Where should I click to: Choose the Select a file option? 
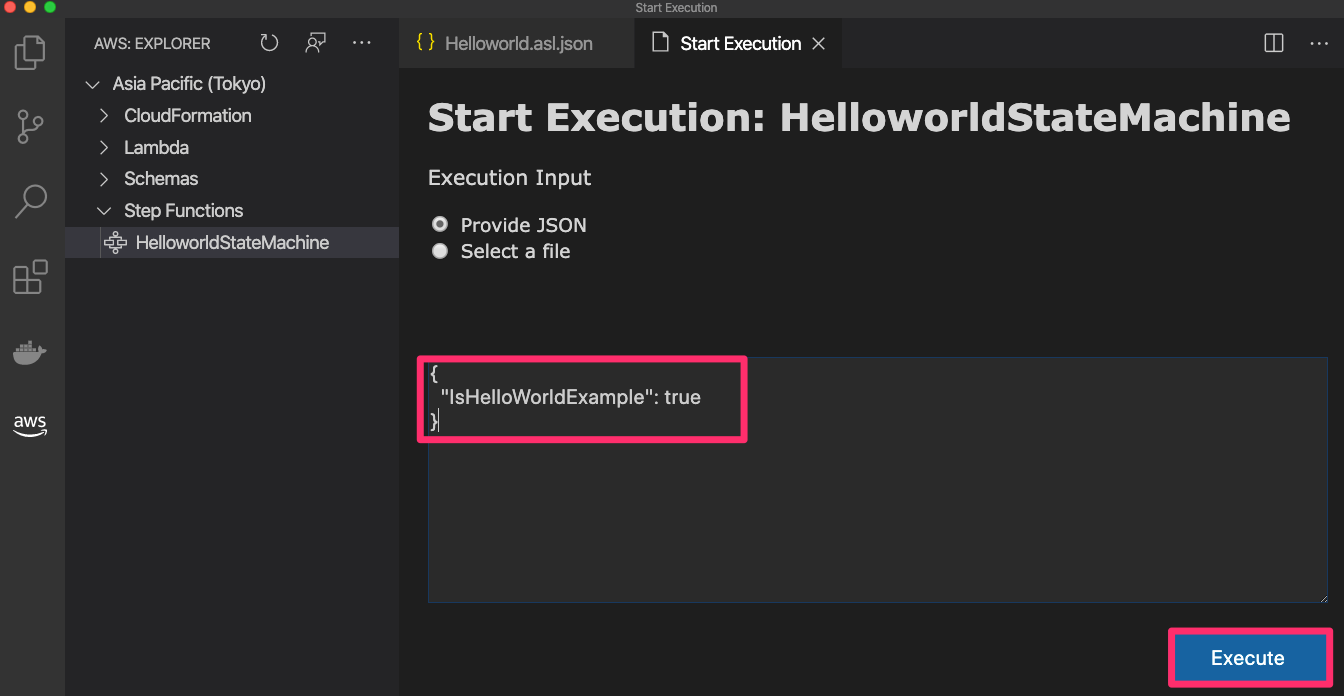[x=440, y=251]
